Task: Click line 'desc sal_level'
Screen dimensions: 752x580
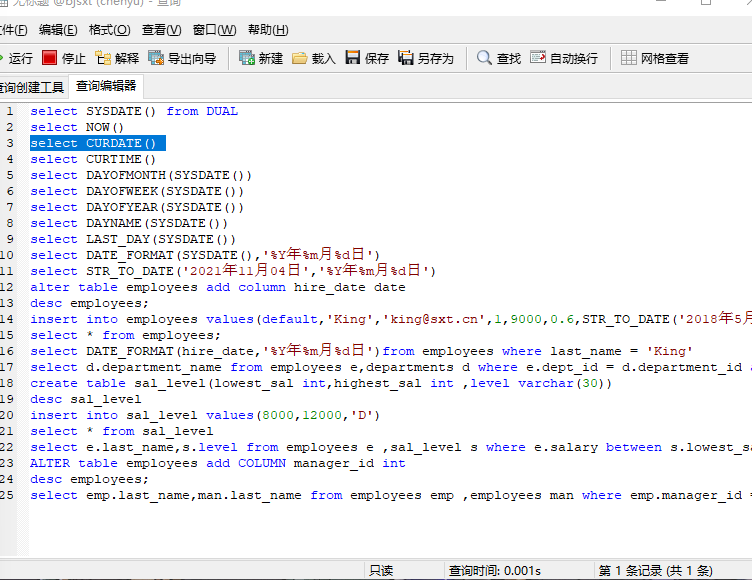Action: 85,399
